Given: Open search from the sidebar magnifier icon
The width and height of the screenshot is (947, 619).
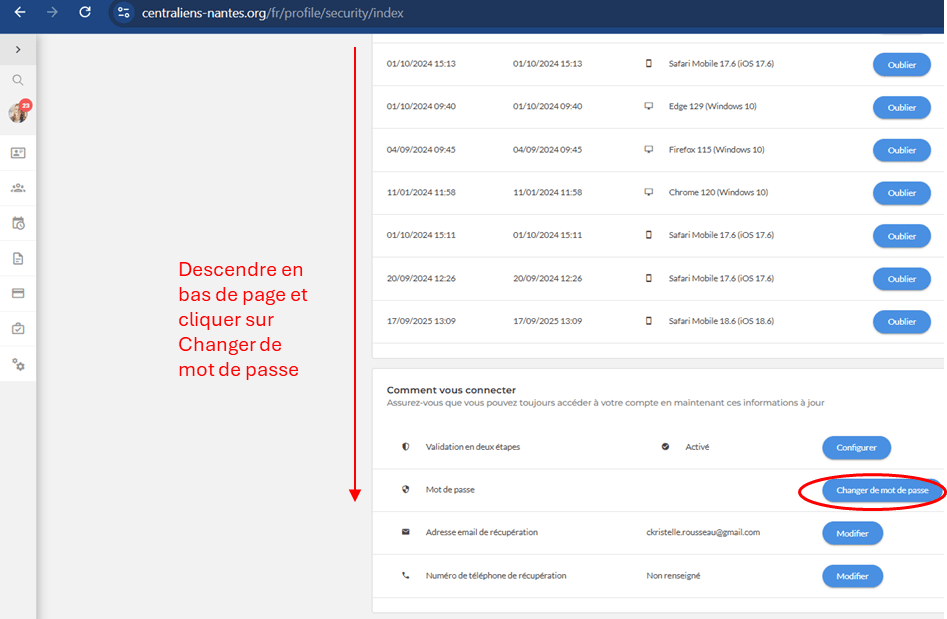Looking at the screenshot, I should click(18, 80).
